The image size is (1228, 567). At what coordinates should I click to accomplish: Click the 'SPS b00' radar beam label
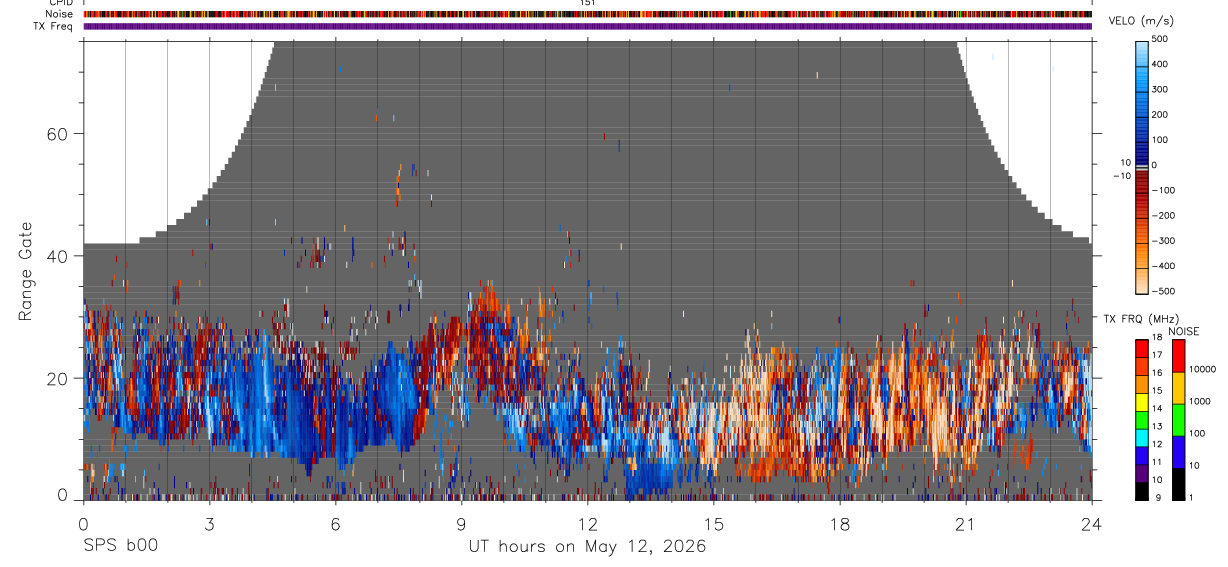point(120,546)
